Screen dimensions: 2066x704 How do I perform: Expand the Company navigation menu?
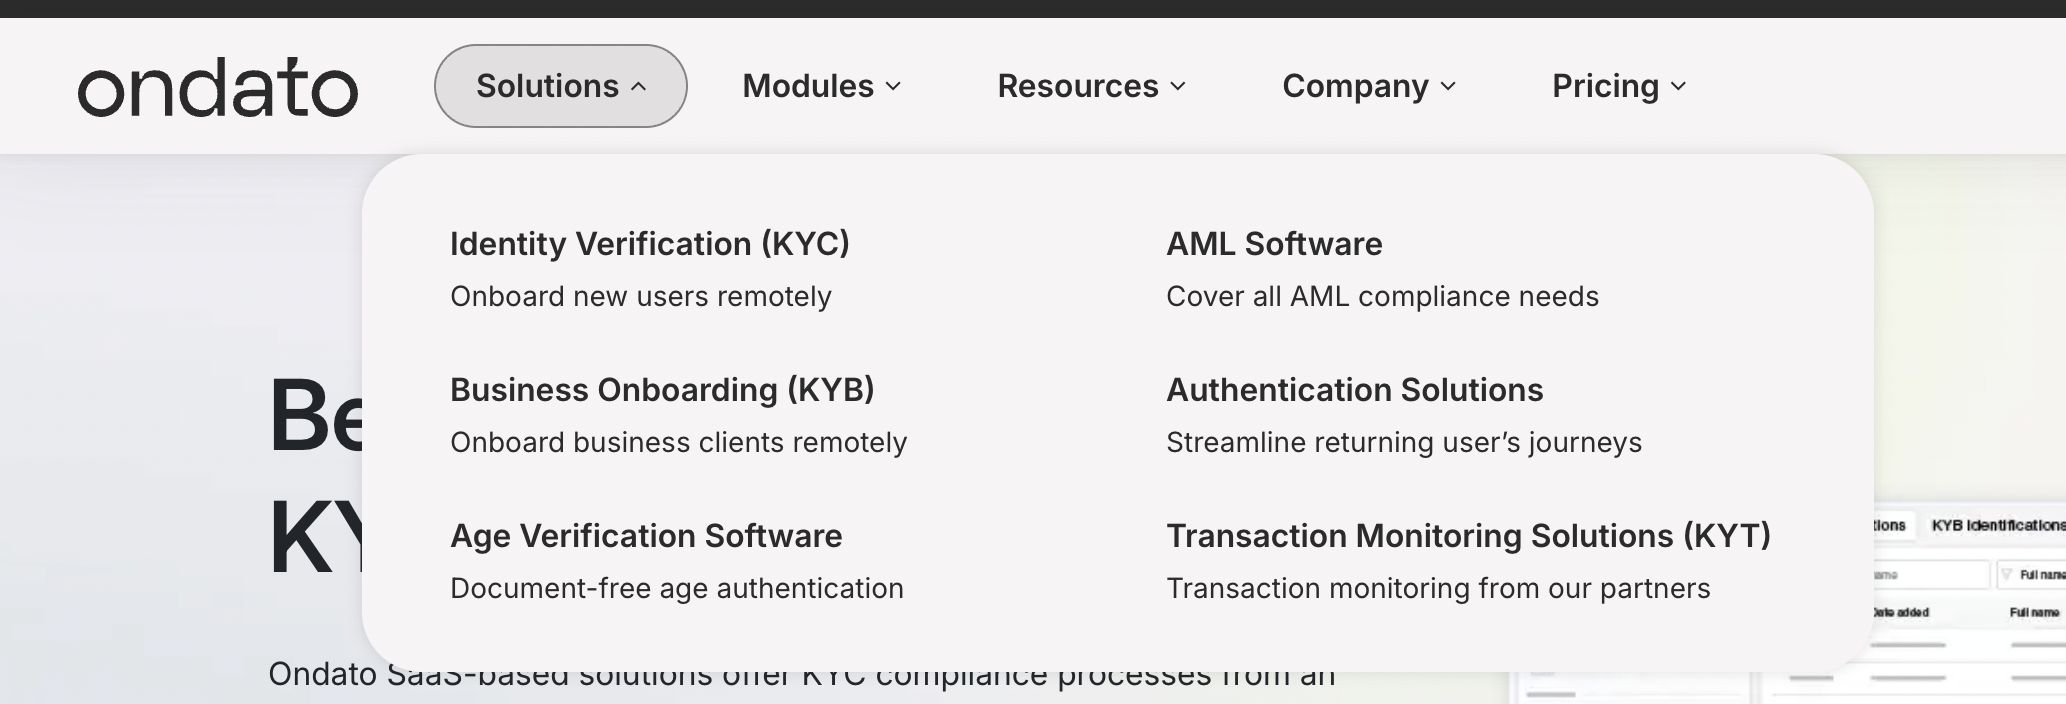coord(1368,86)
